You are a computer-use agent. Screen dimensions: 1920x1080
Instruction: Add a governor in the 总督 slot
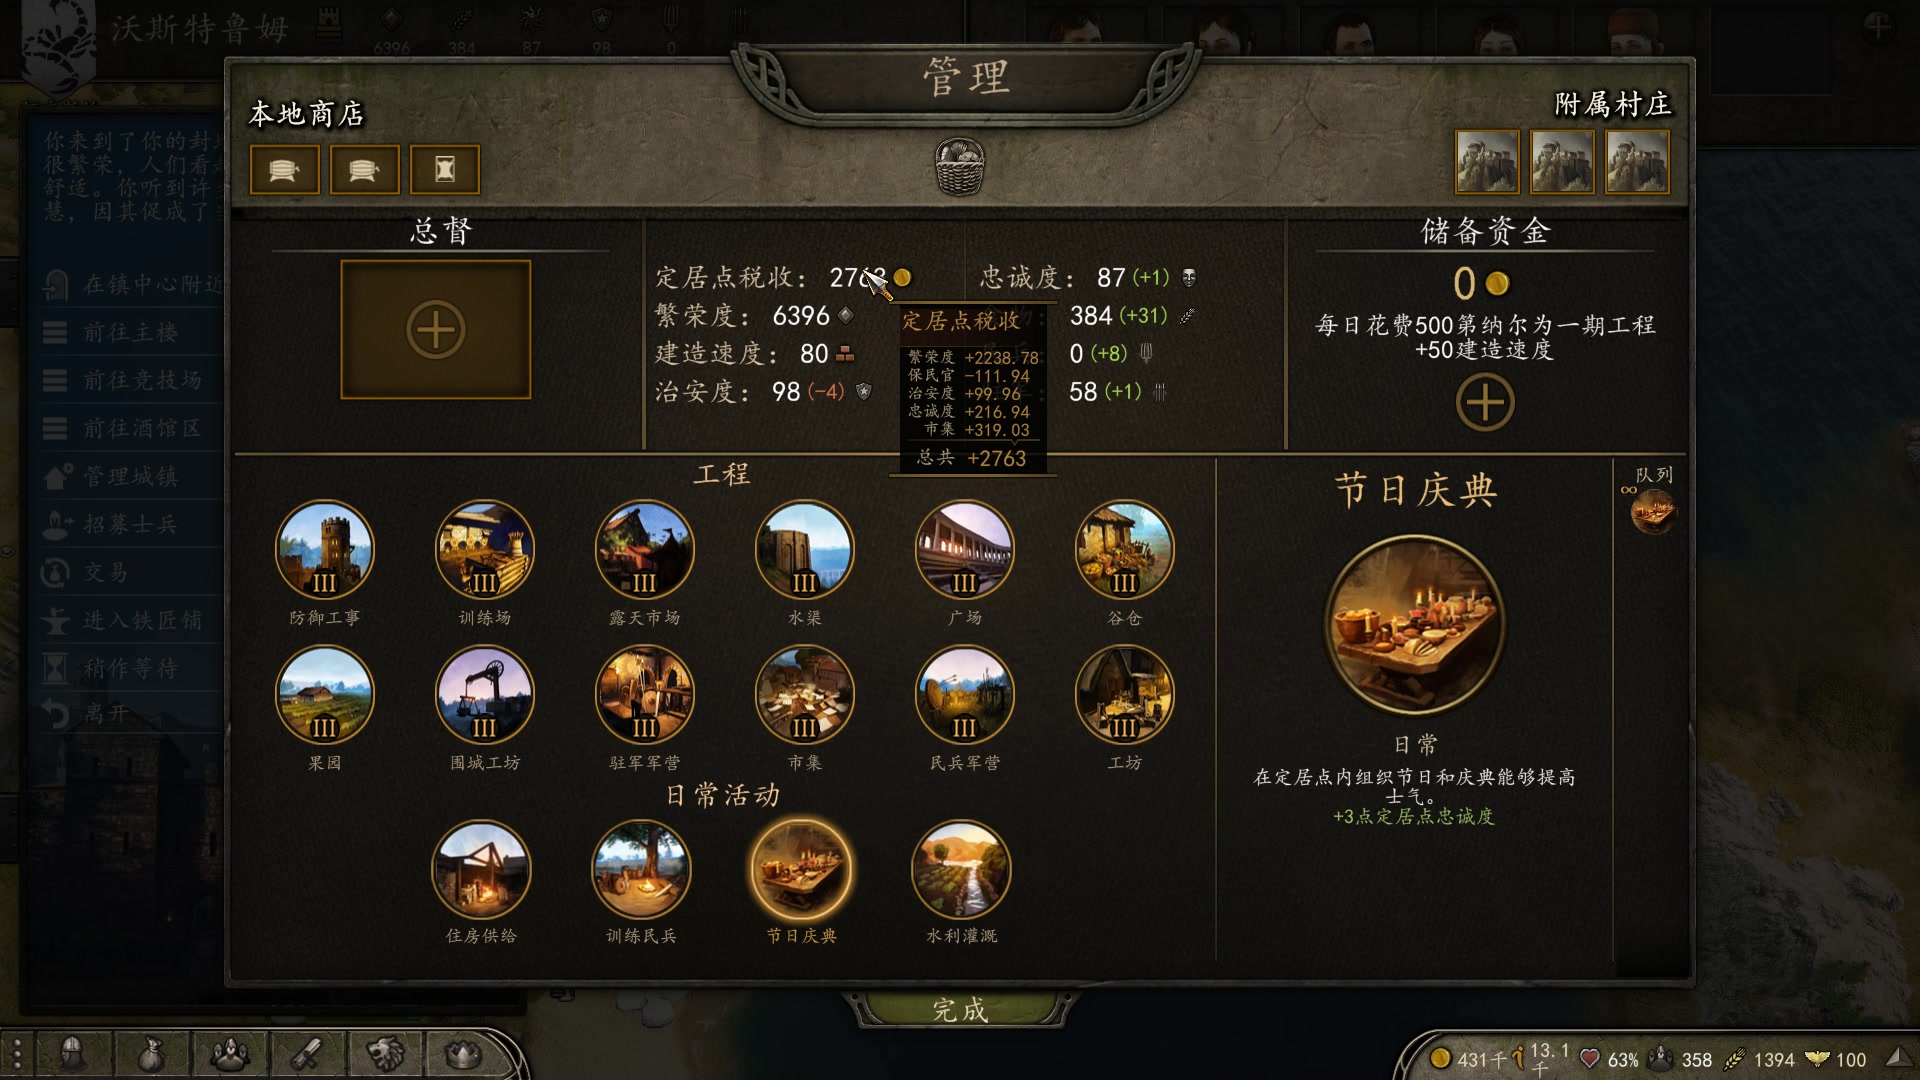436,330
